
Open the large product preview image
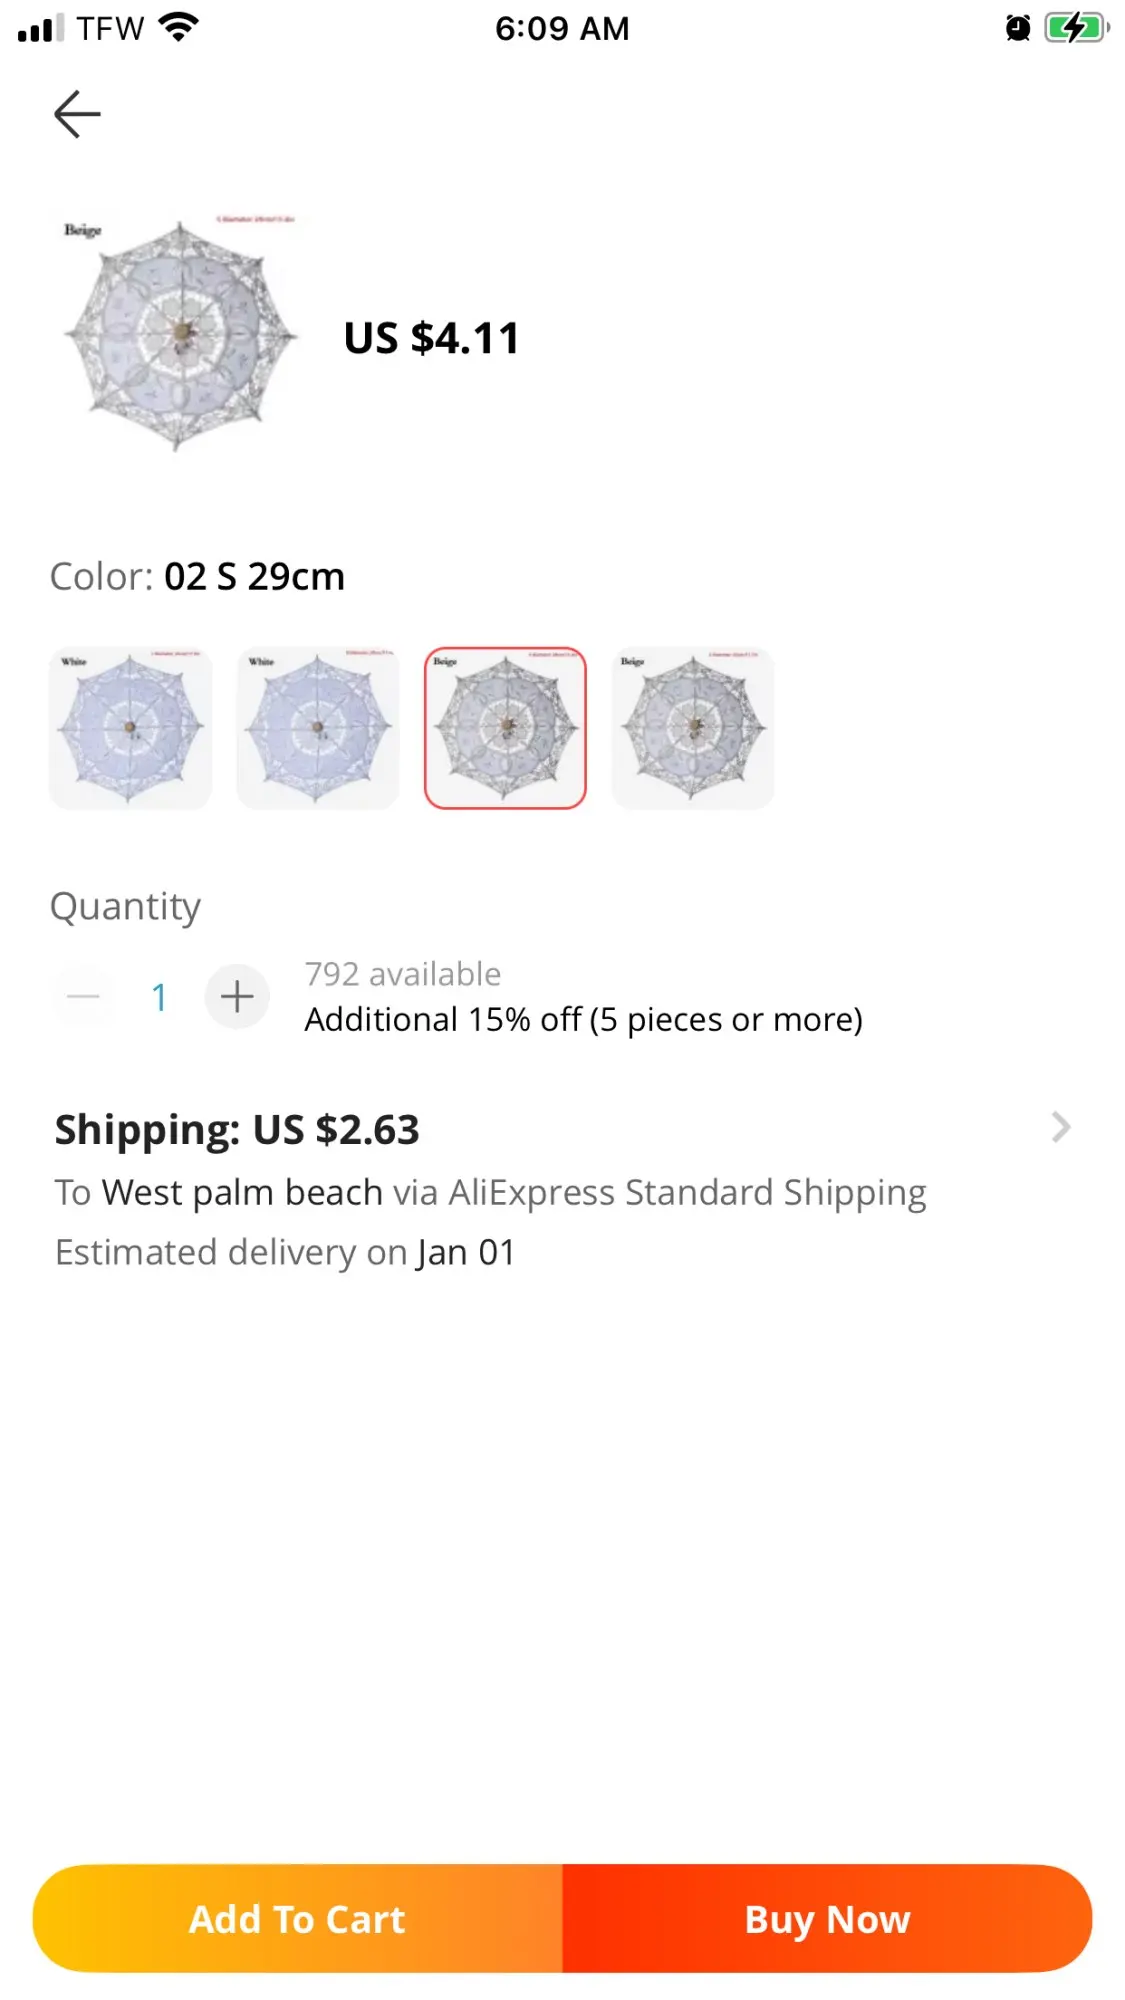[181, 333]
